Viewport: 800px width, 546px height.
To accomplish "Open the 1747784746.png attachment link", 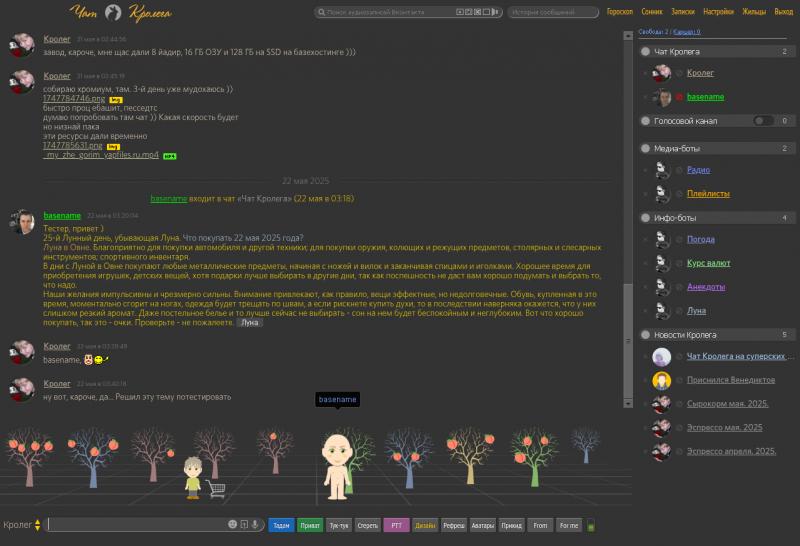I will 73,99.
